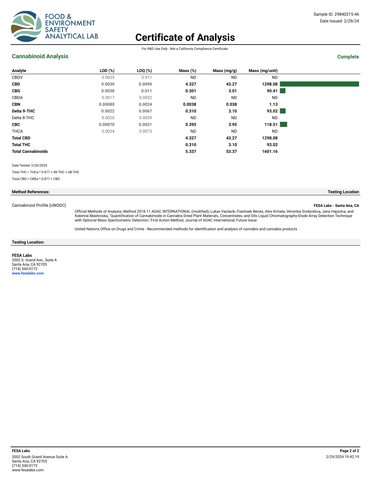Image resolution: width=371 pixels, height=480 pixels.
Task: Click the Total CBD formula line
Action: (x=36, y=179)
